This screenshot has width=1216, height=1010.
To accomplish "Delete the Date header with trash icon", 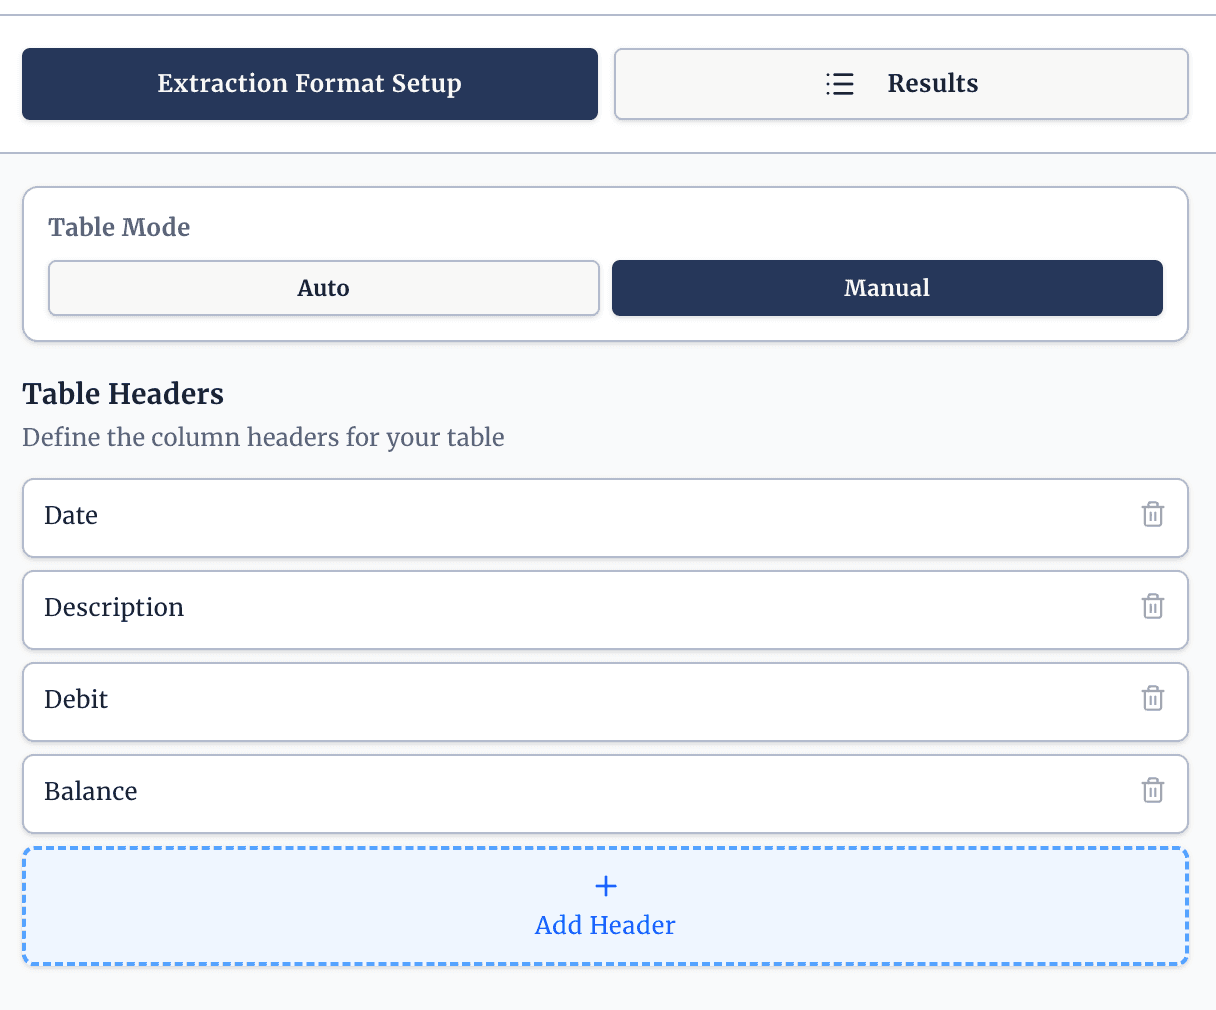I will [x=1152, y=514].
